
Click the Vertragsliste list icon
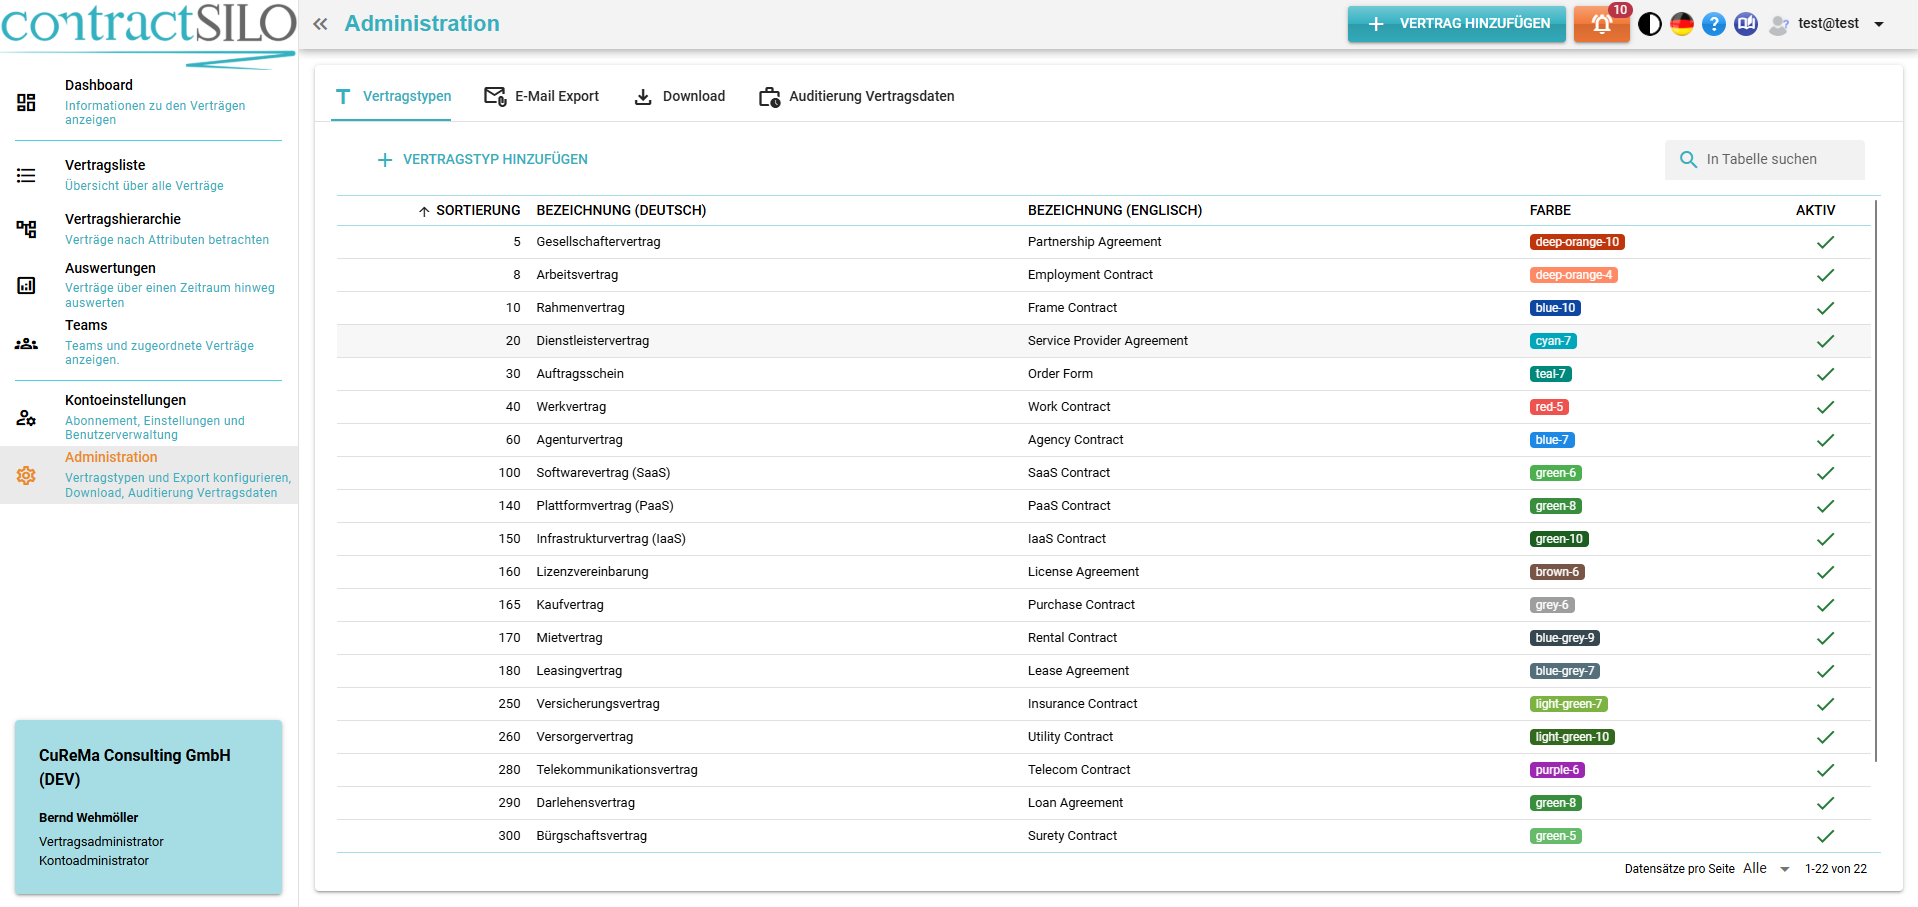26,175
